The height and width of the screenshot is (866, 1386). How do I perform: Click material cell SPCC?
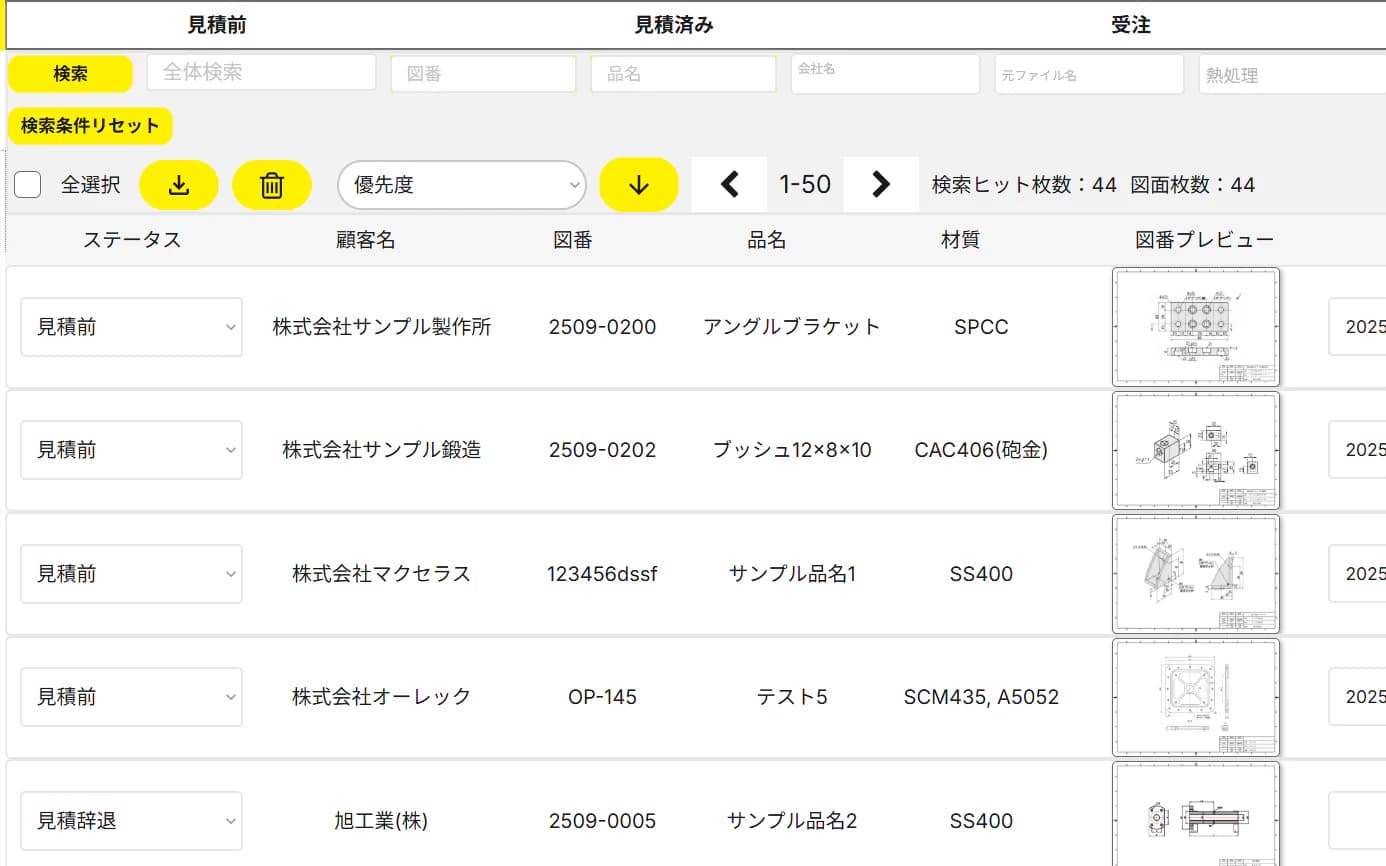tap(981, 327)
